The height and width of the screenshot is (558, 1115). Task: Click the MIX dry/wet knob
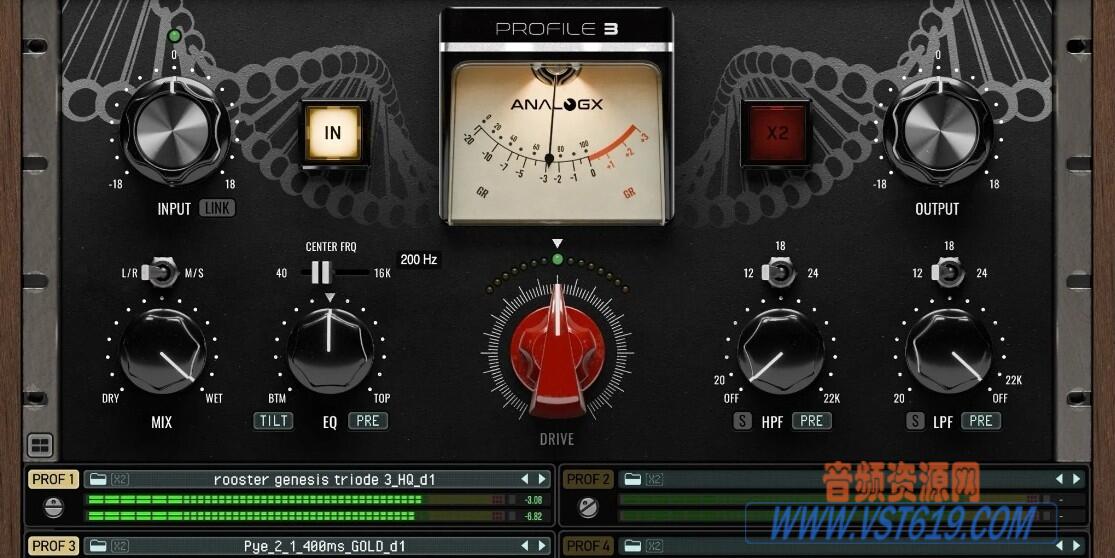click(x=163, y=351)
